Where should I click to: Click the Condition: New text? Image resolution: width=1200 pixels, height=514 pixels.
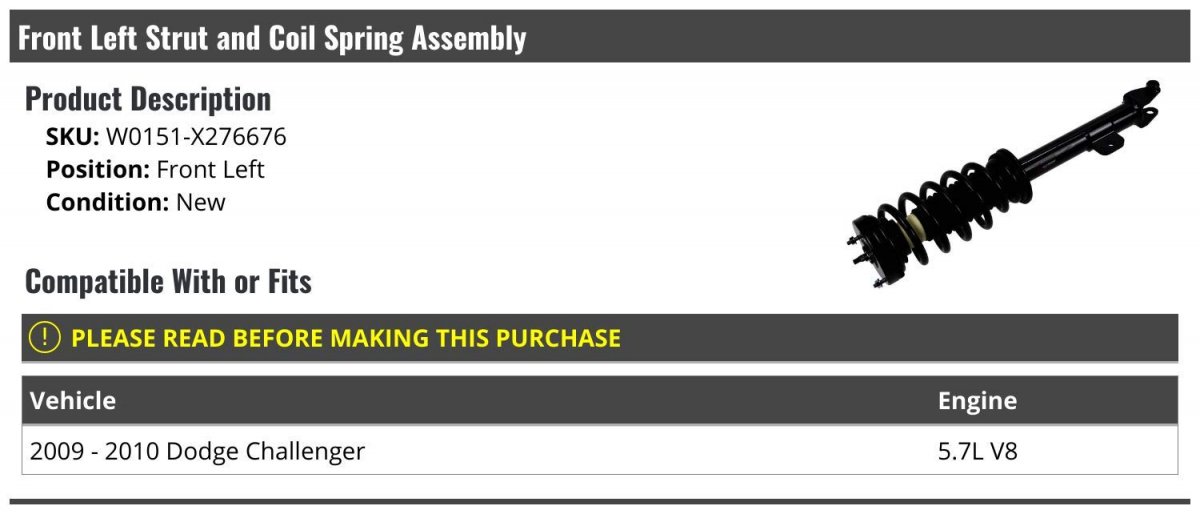(136, 202)
